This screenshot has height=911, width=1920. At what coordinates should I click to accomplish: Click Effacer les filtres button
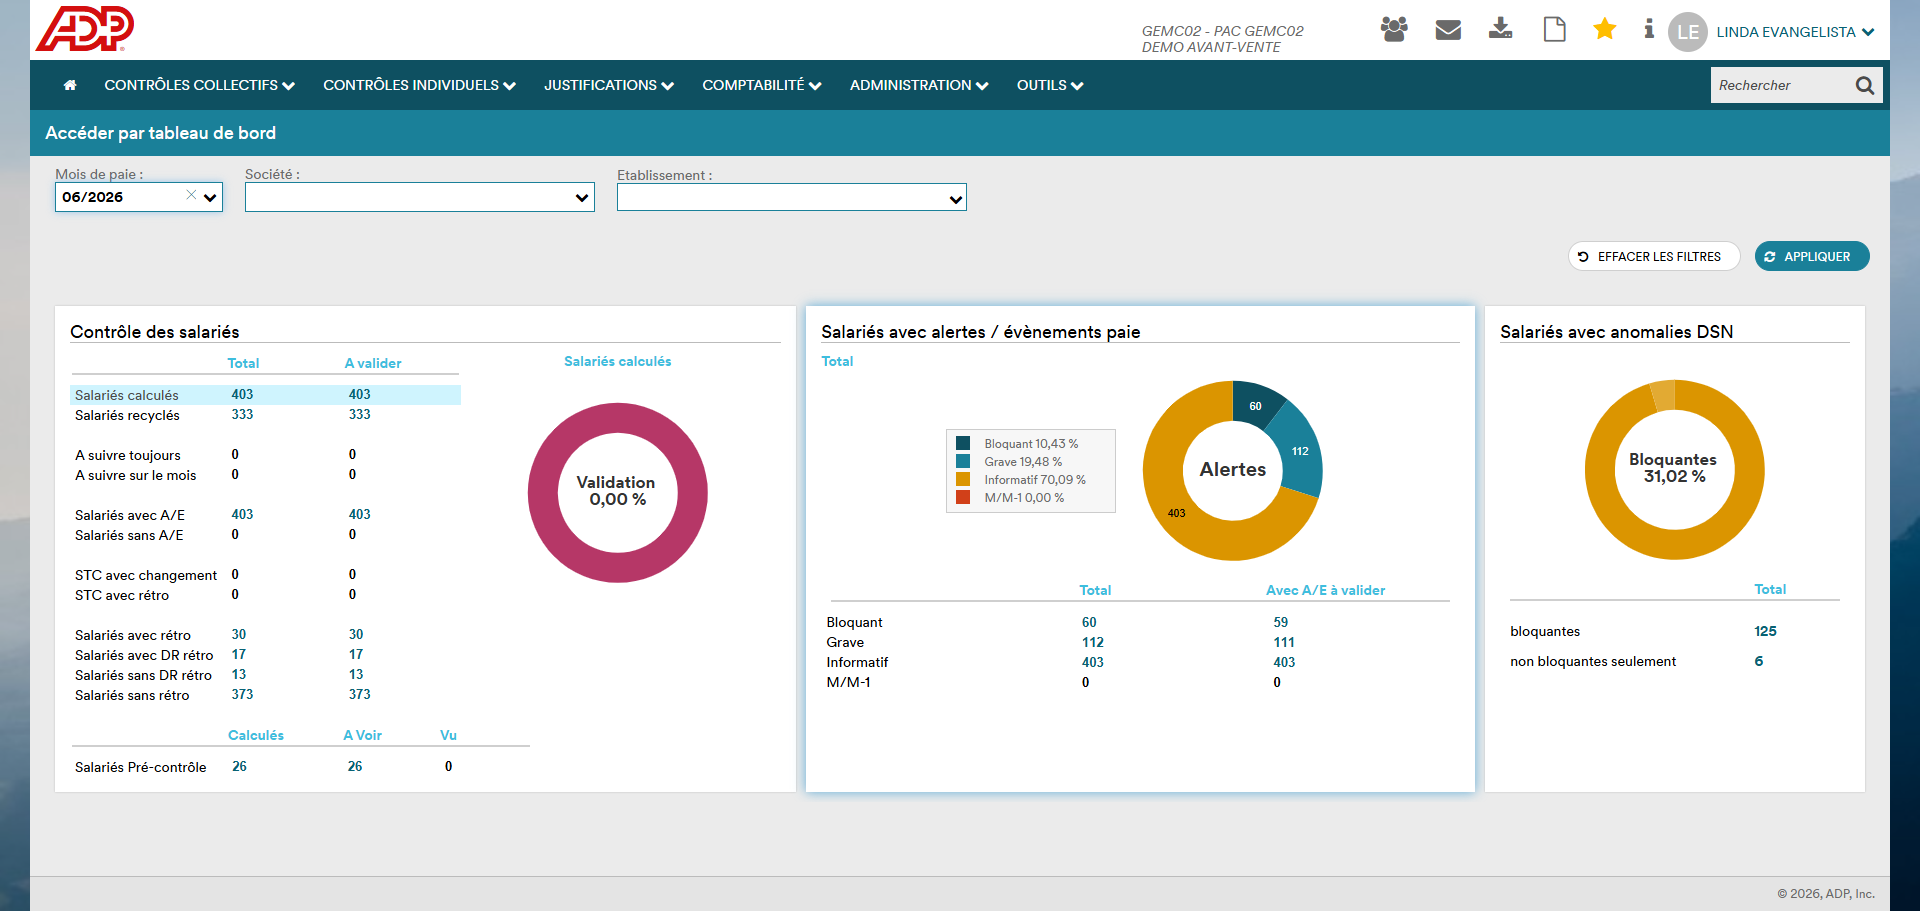click(1654, 256)
